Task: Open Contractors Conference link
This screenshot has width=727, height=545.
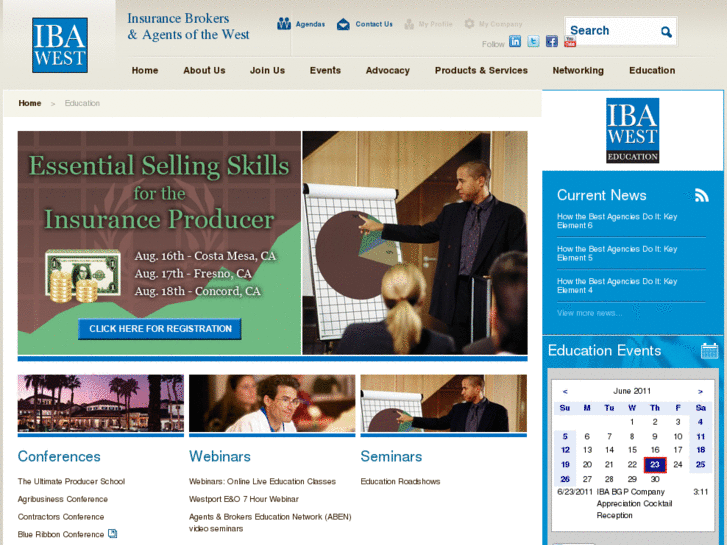Action: click(61, 517)
